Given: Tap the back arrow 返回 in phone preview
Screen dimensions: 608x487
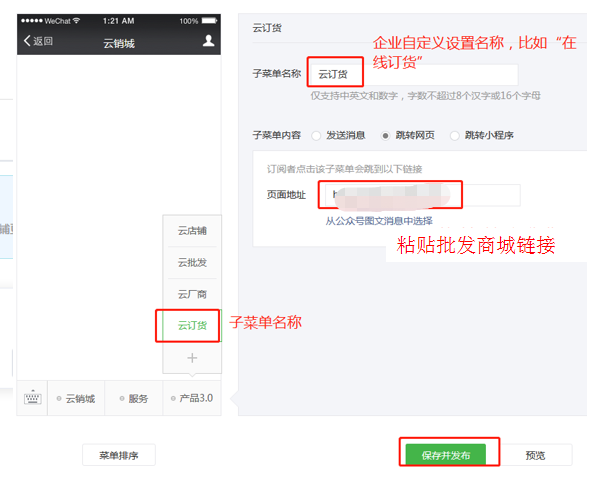Looking at the screenshot, I should pos(38,41).
